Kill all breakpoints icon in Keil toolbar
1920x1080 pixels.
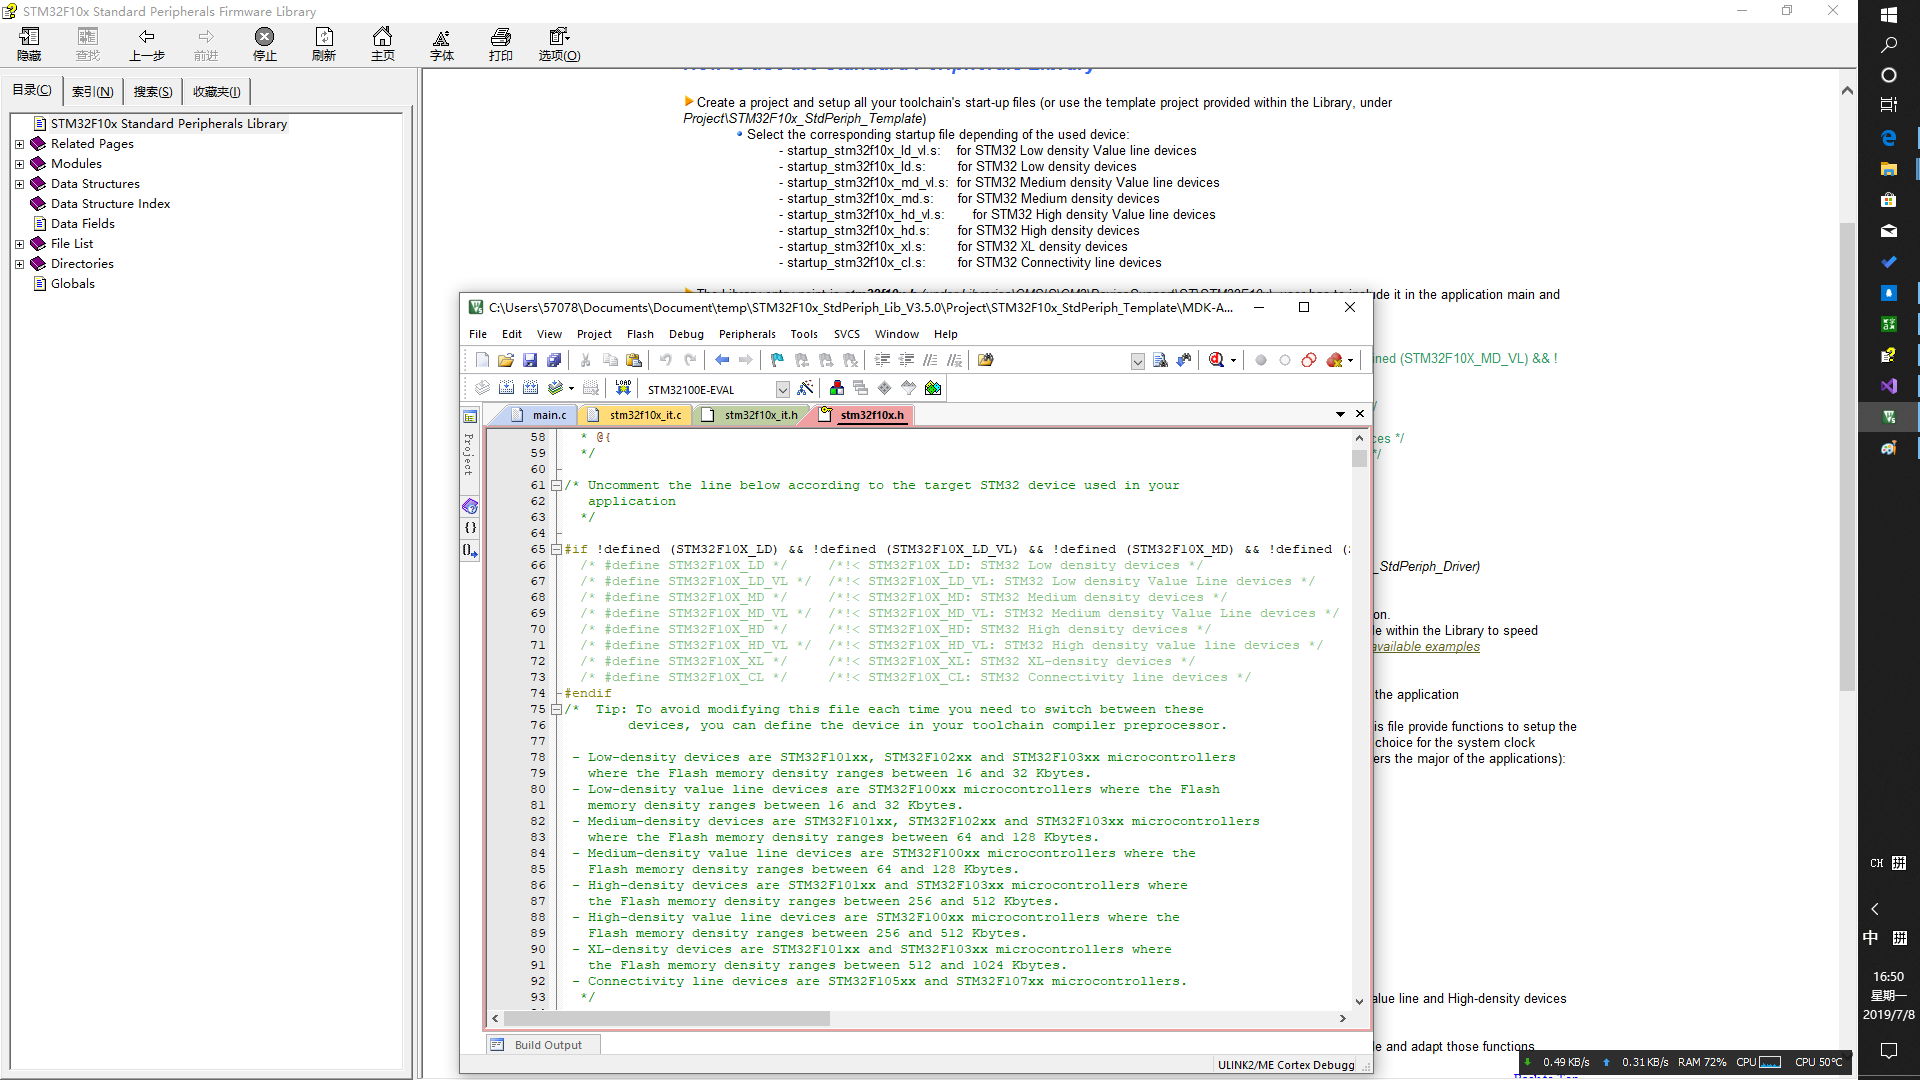tap(1334, 360)
